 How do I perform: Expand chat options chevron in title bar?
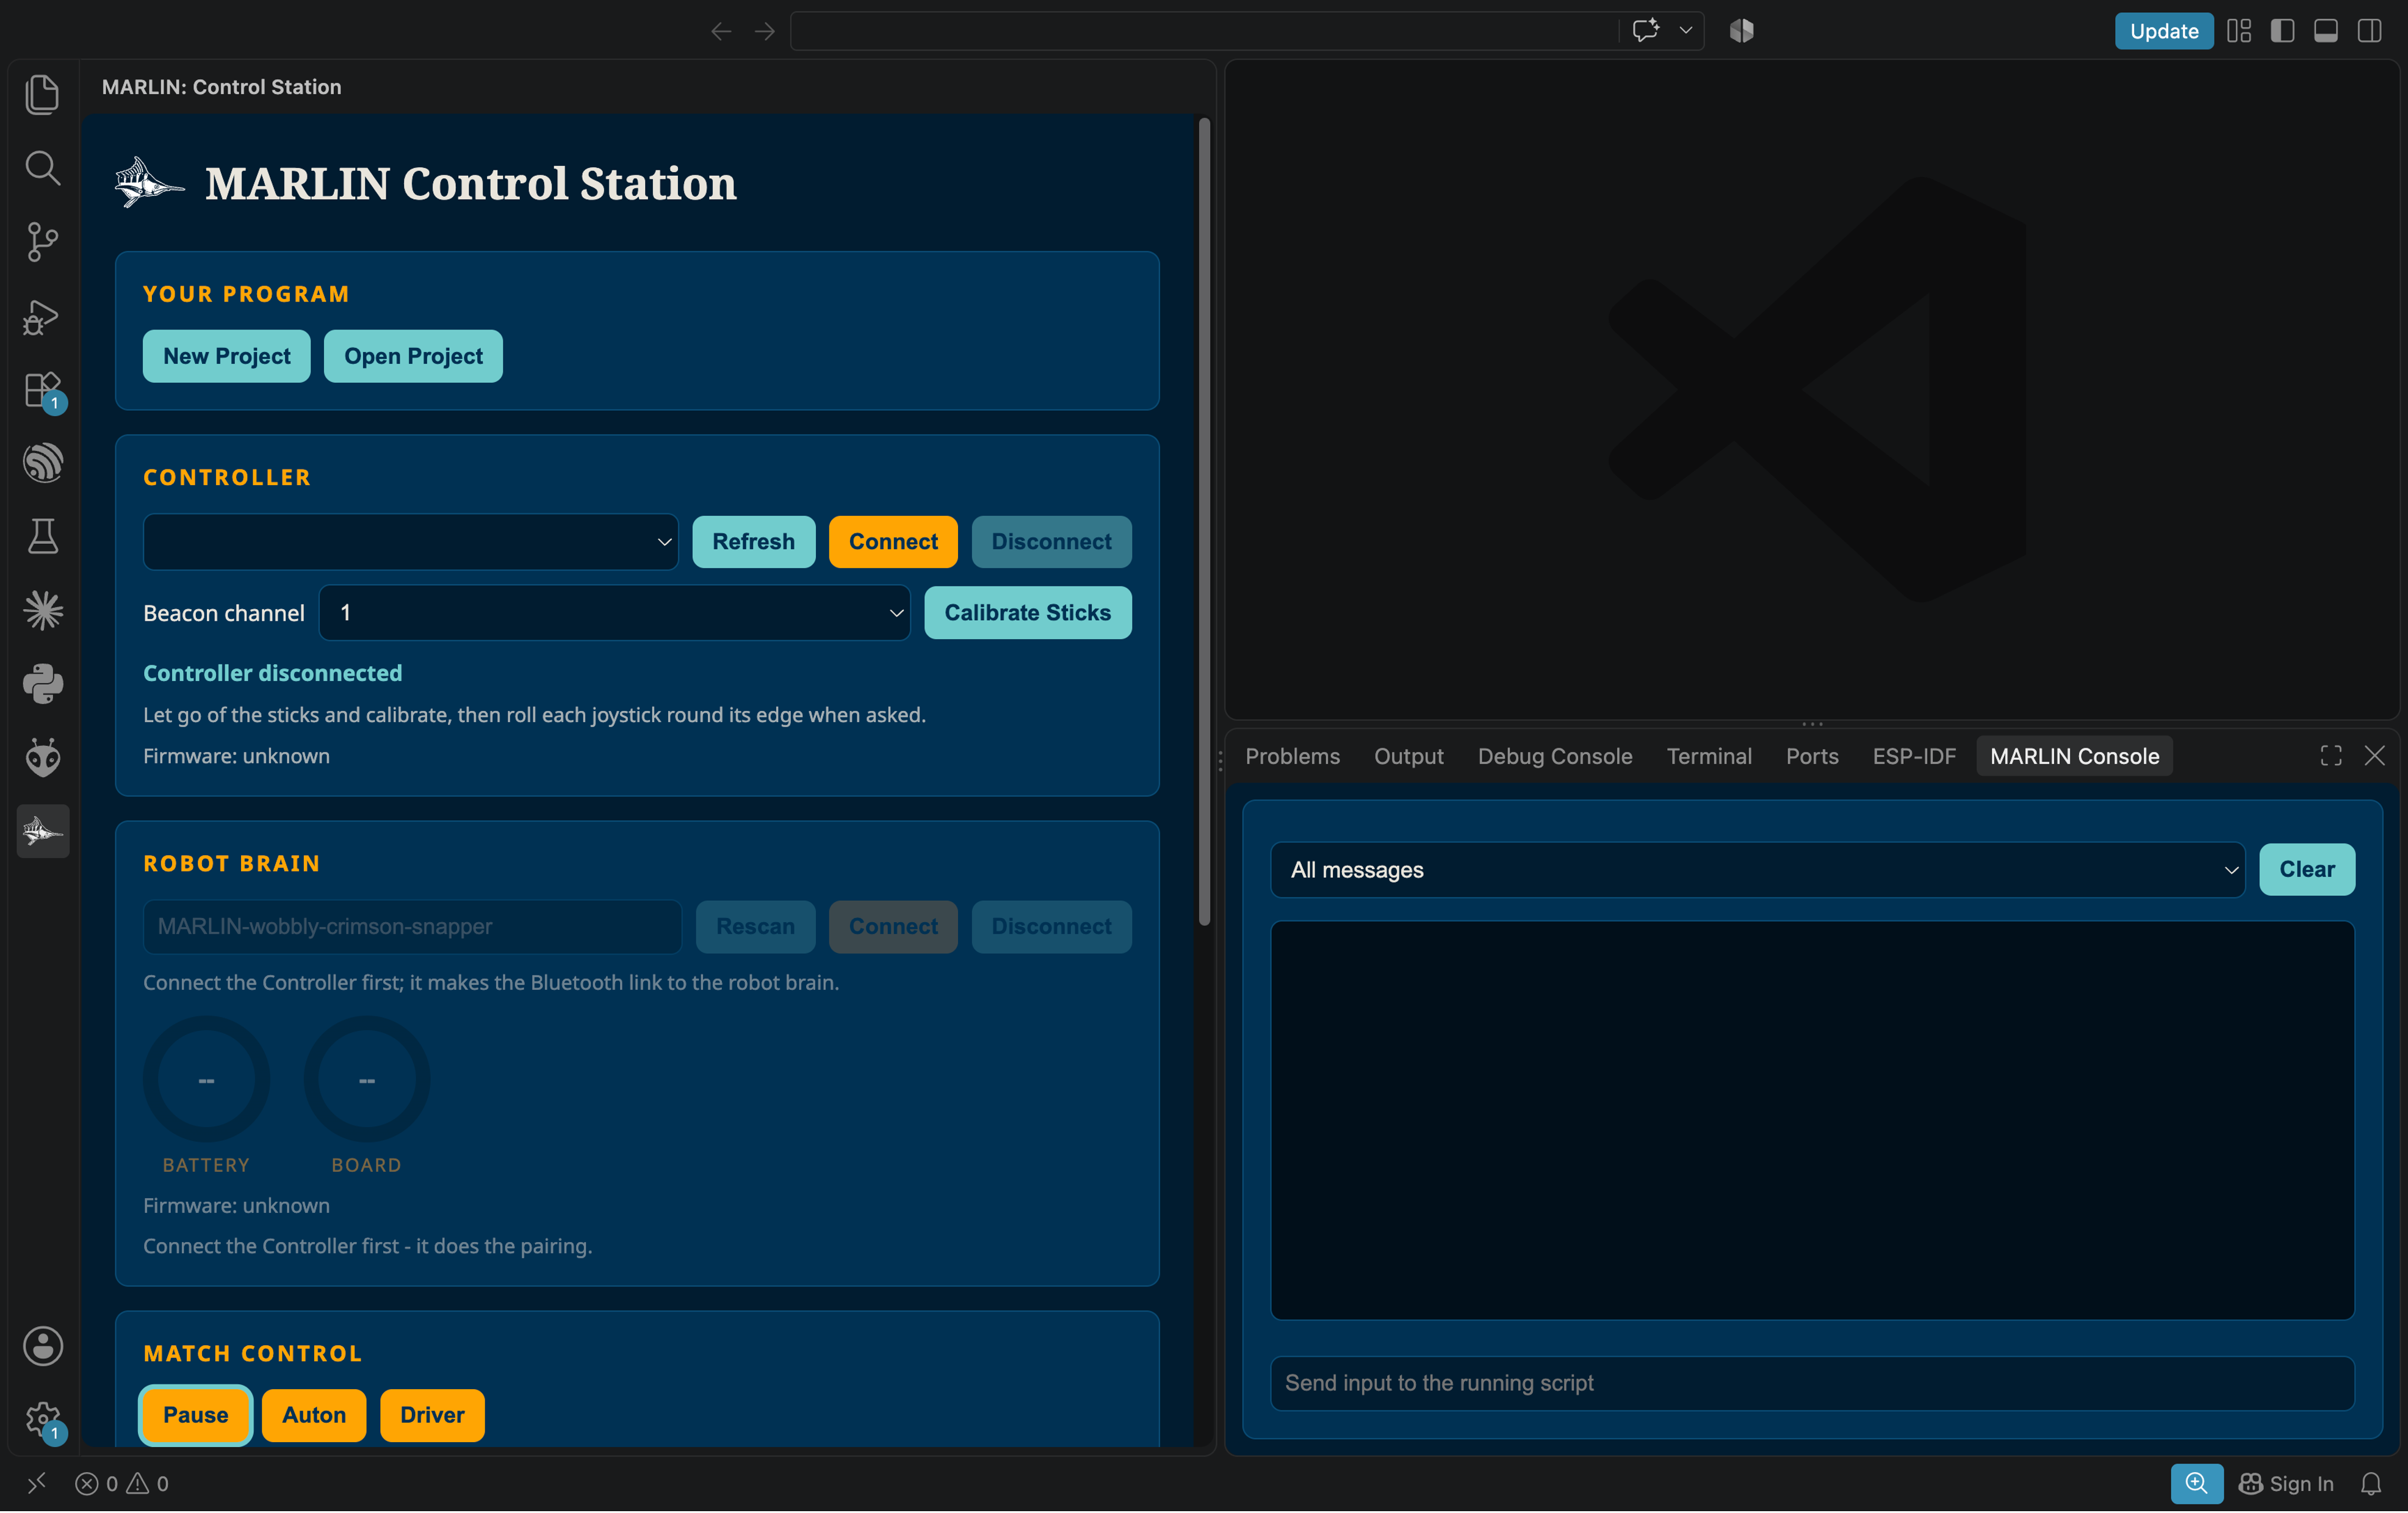[x=1686, y=31]
